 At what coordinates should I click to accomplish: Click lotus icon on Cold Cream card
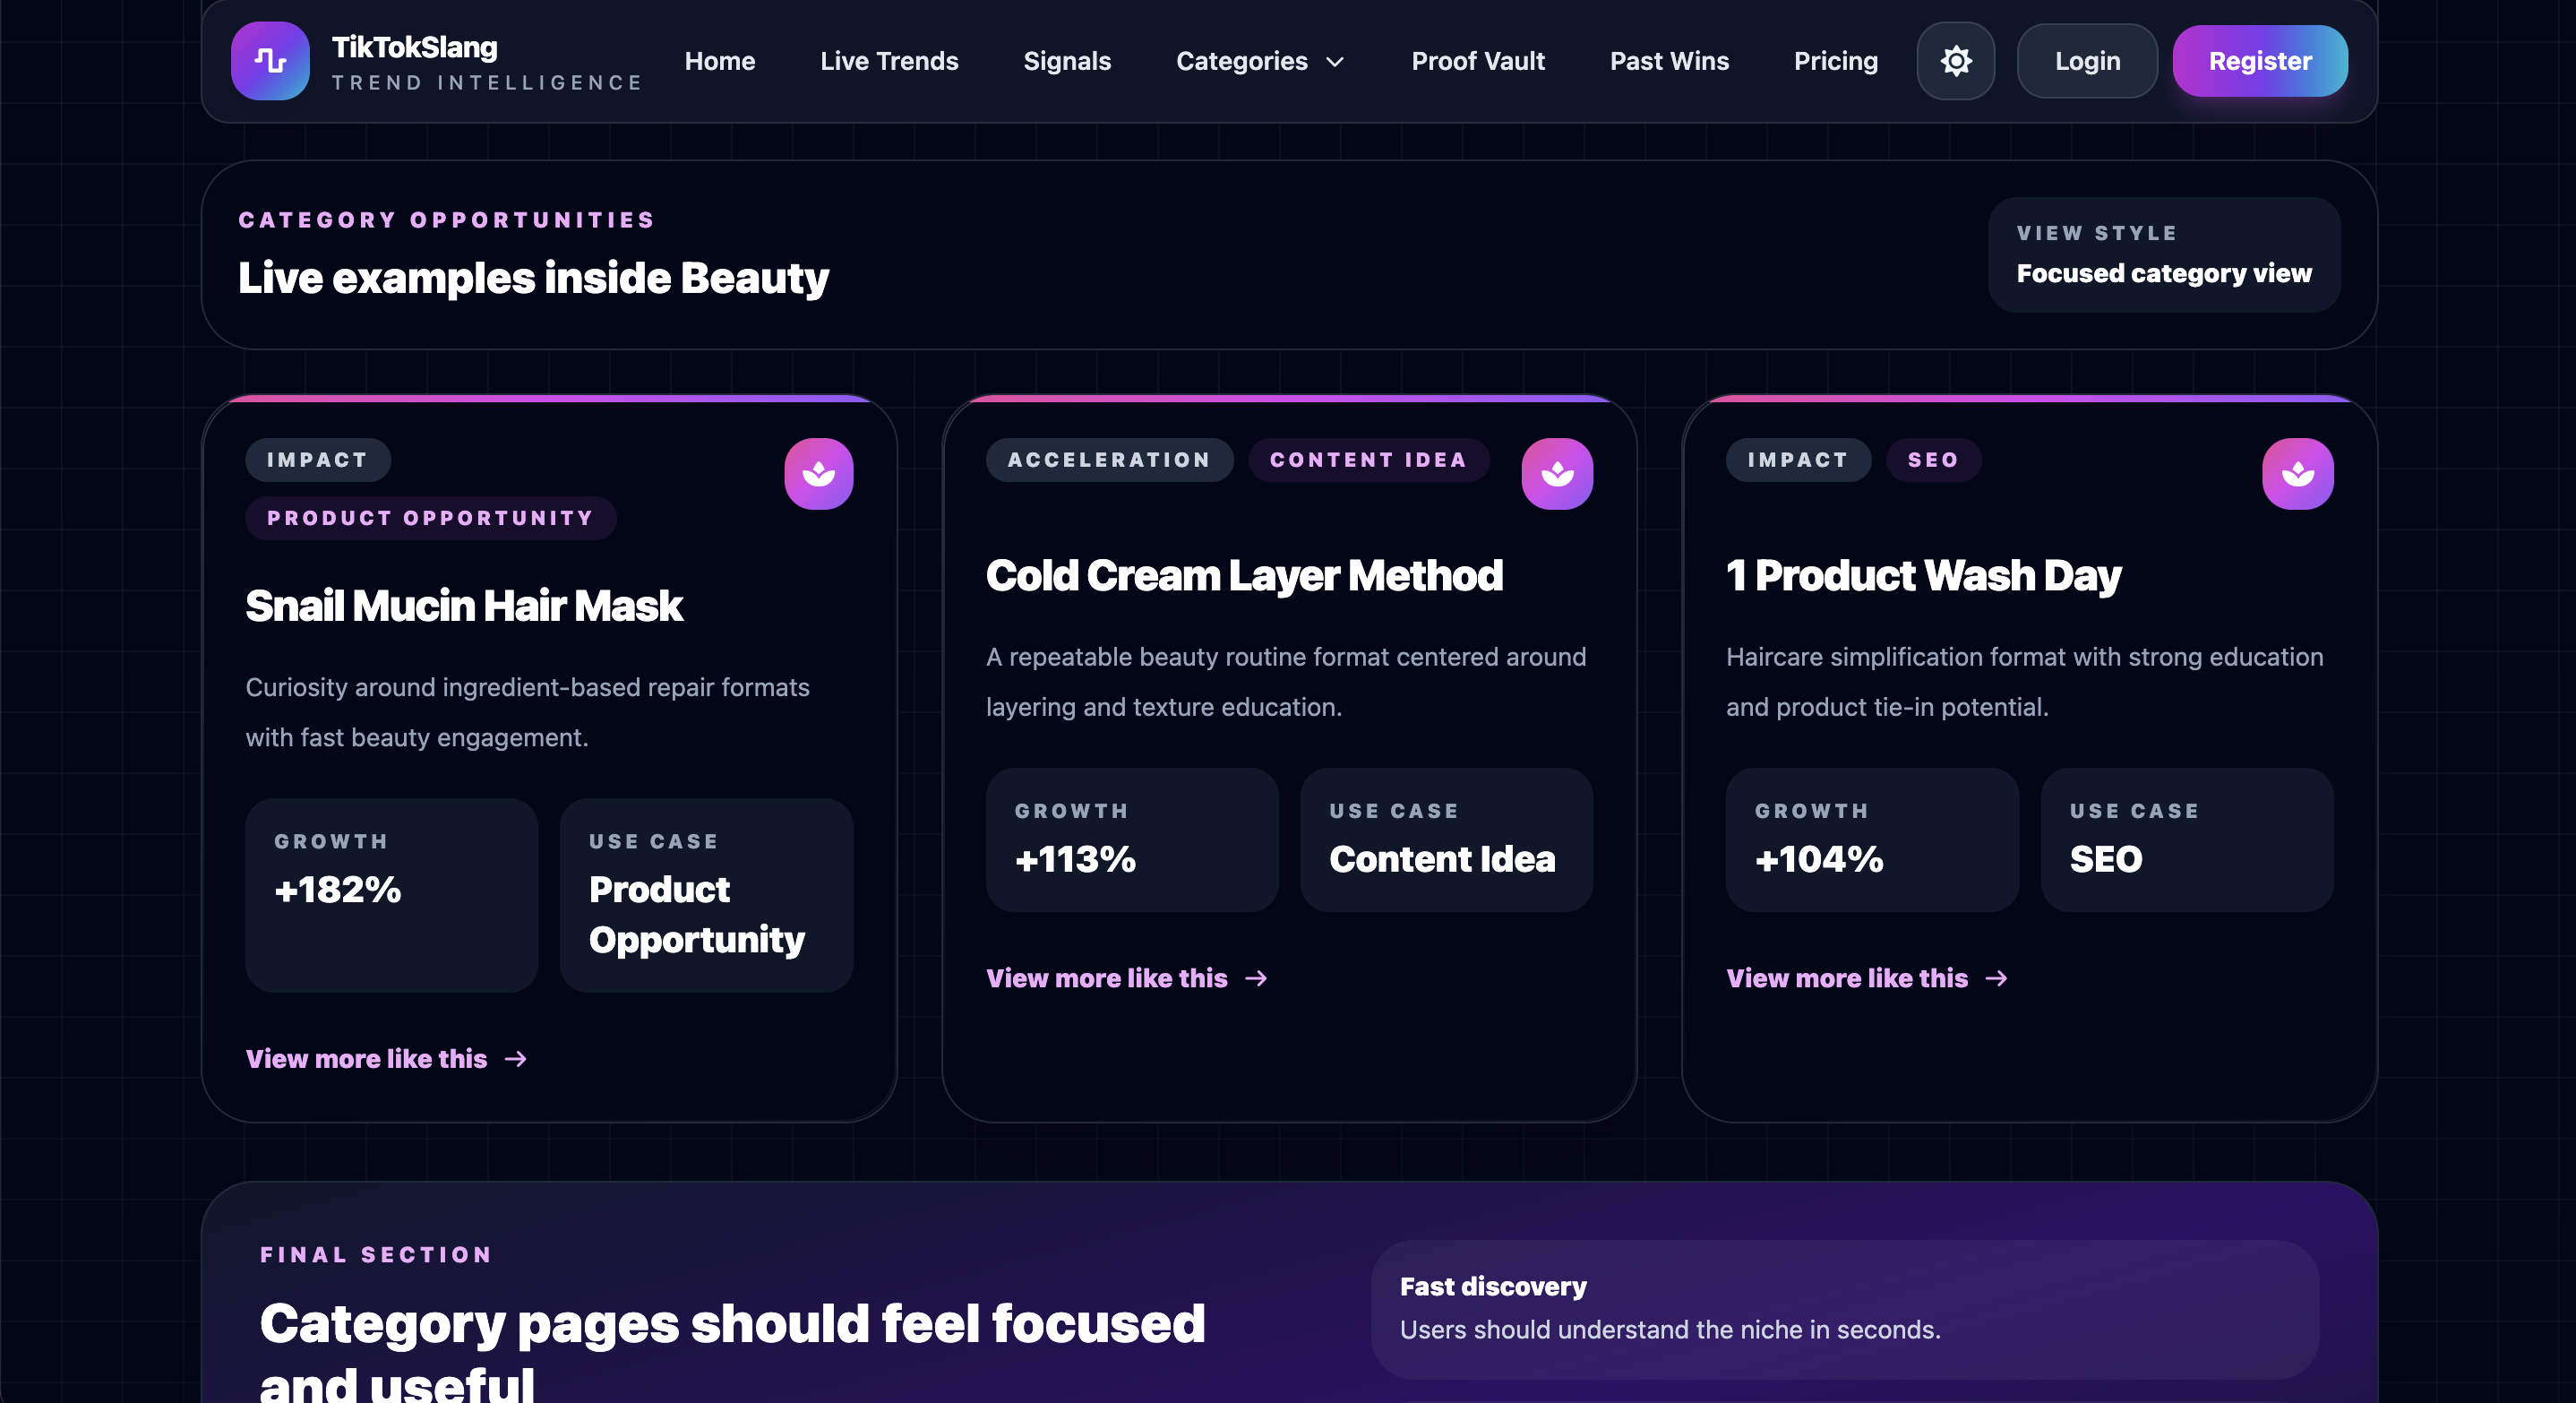pyautogui.click(x=1557, y=474)
